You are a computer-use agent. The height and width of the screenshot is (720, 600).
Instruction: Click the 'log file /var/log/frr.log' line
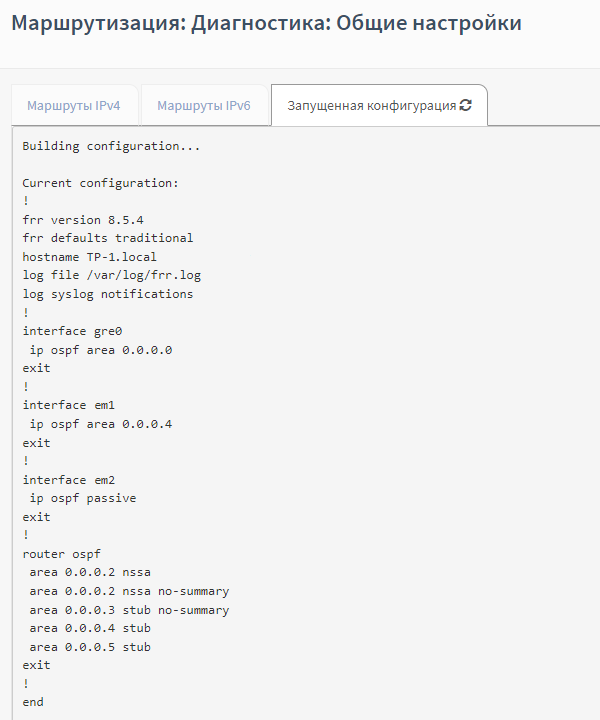[x=104, y=275]
